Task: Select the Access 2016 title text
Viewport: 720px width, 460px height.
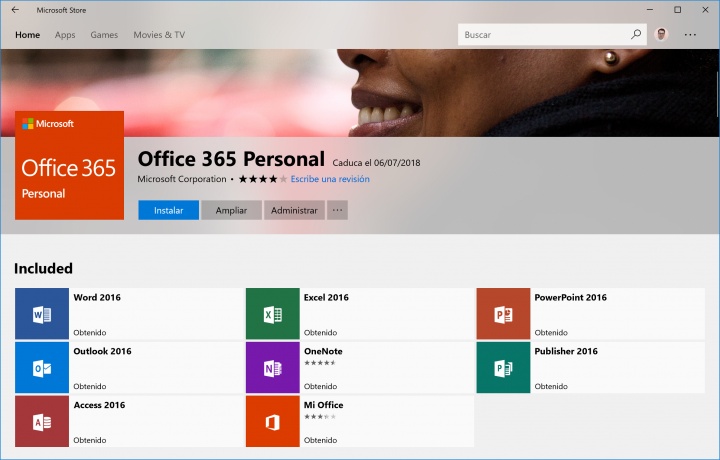Action: [99, 405]
